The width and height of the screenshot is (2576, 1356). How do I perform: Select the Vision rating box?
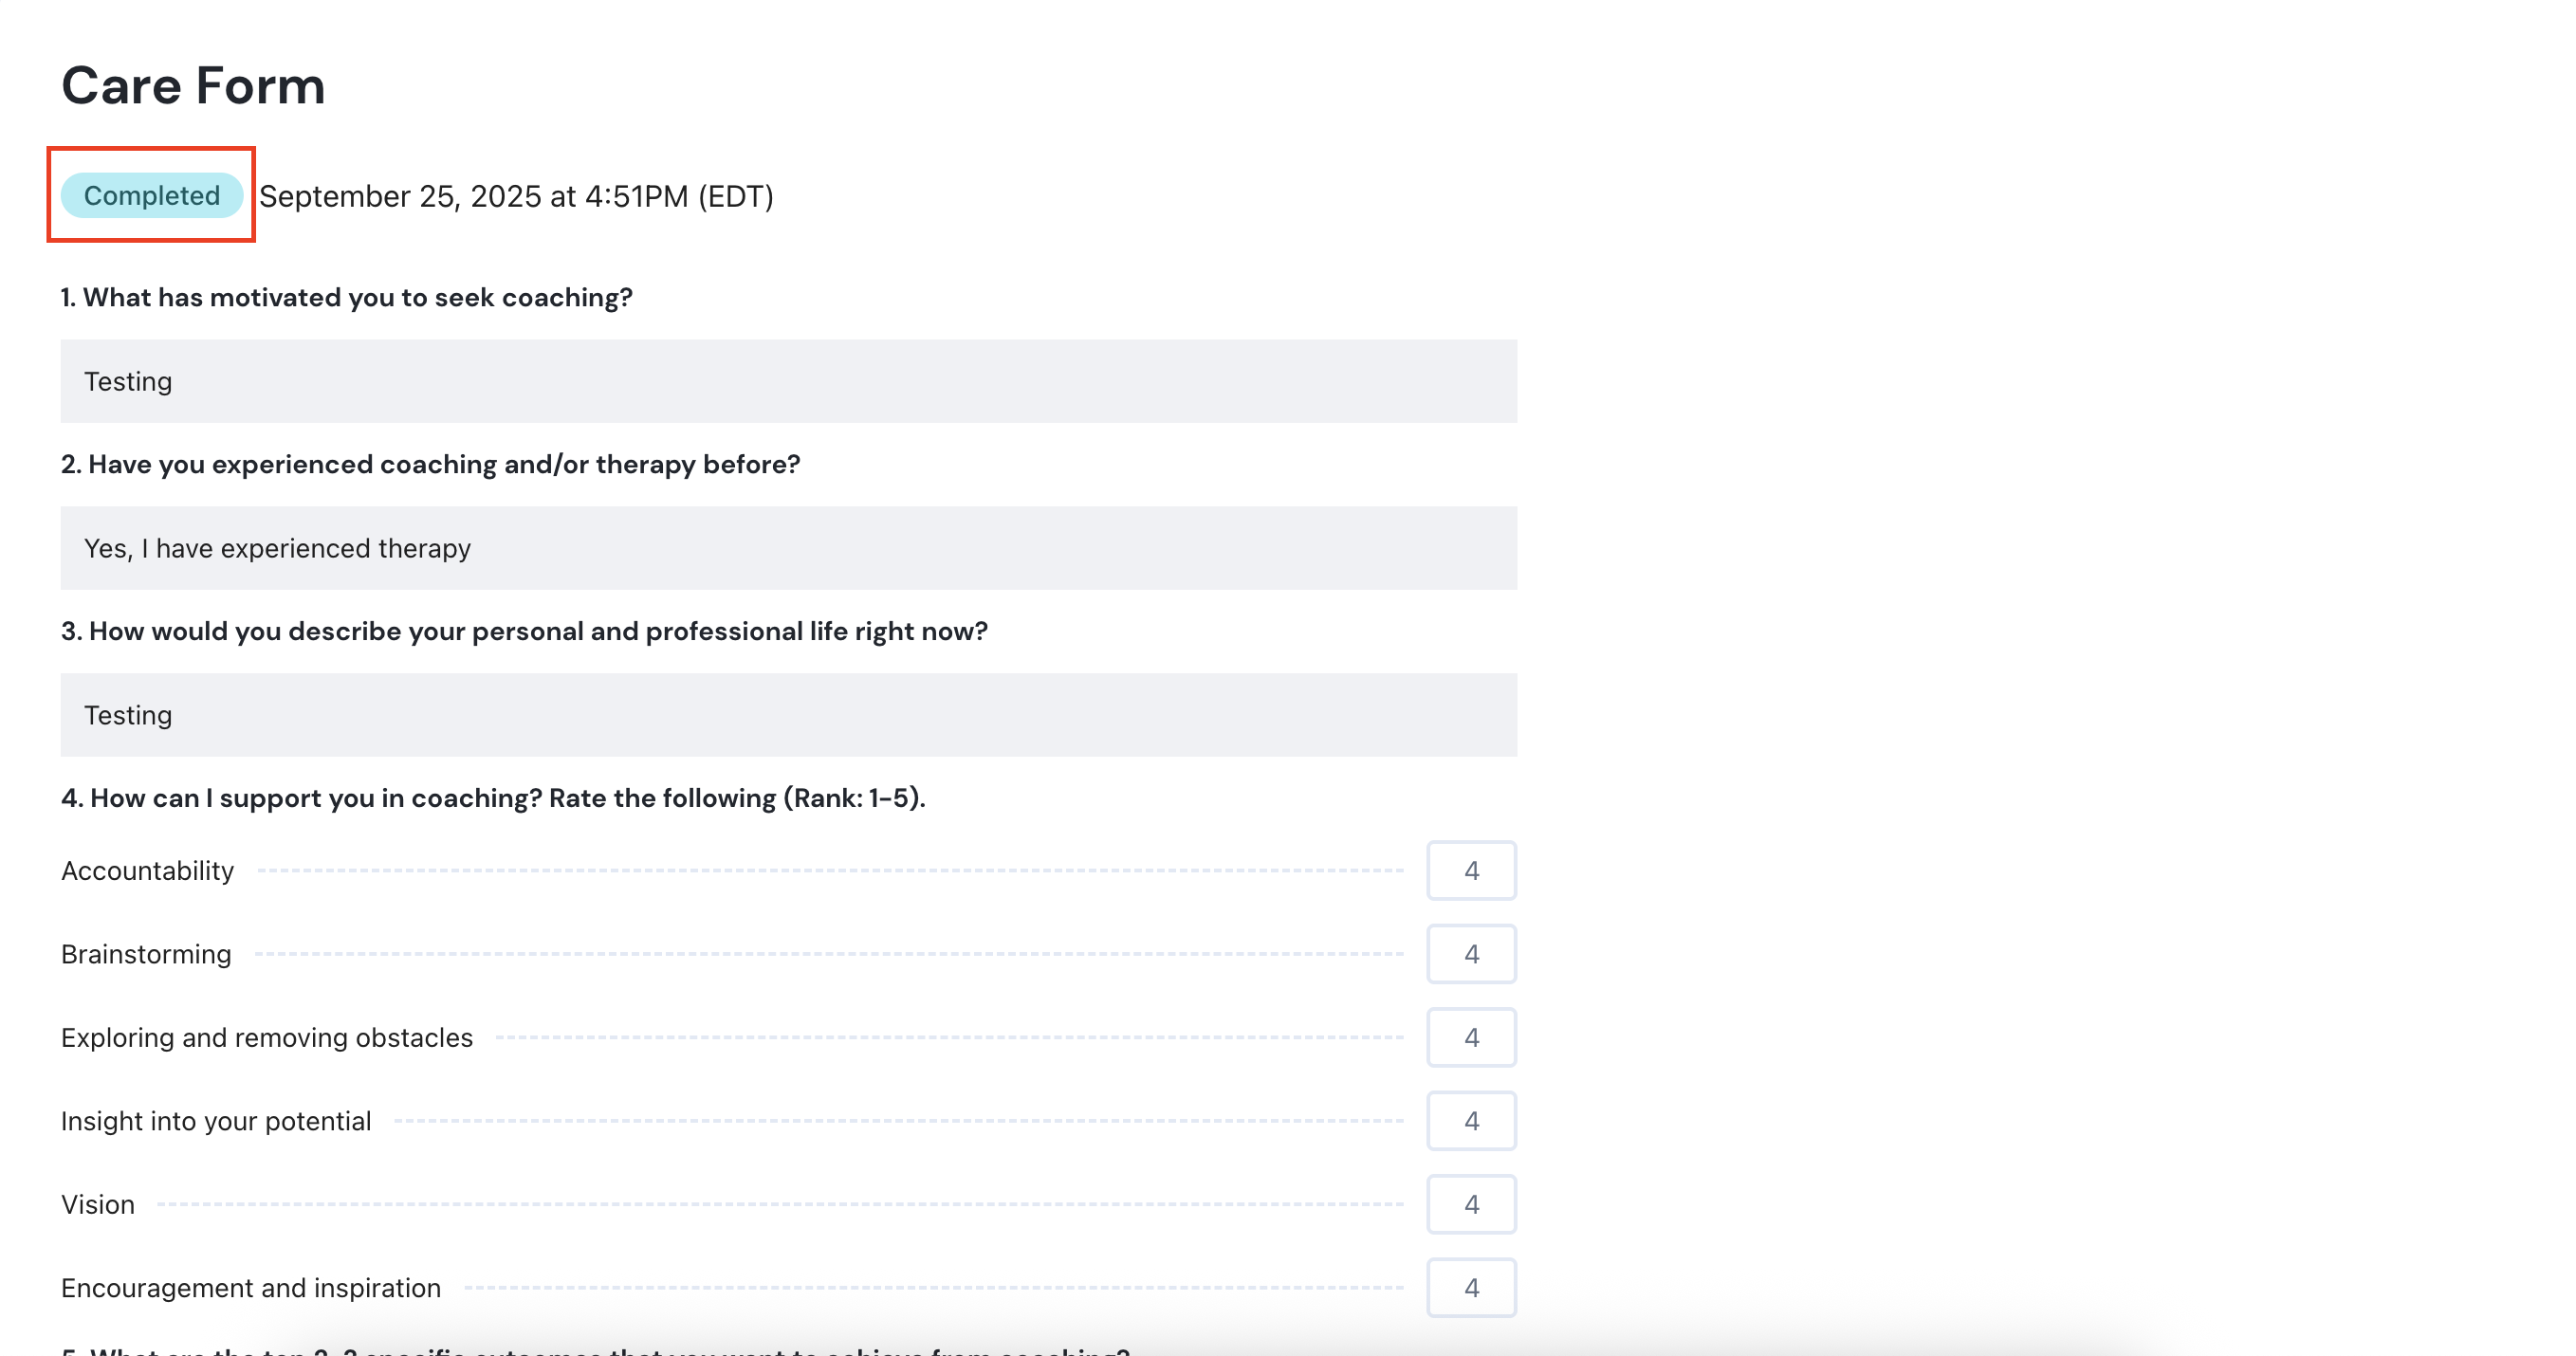coord(1470,1204)
